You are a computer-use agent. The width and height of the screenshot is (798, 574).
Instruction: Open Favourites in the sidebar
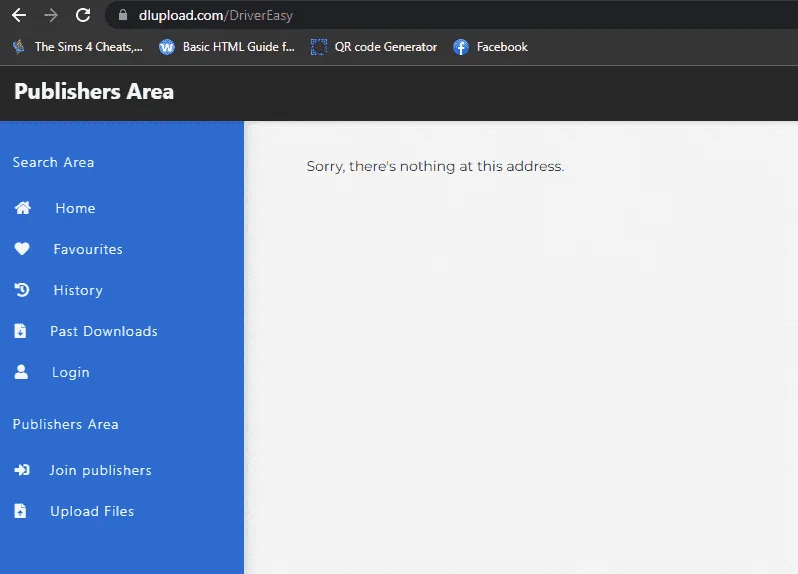(88, 249)
